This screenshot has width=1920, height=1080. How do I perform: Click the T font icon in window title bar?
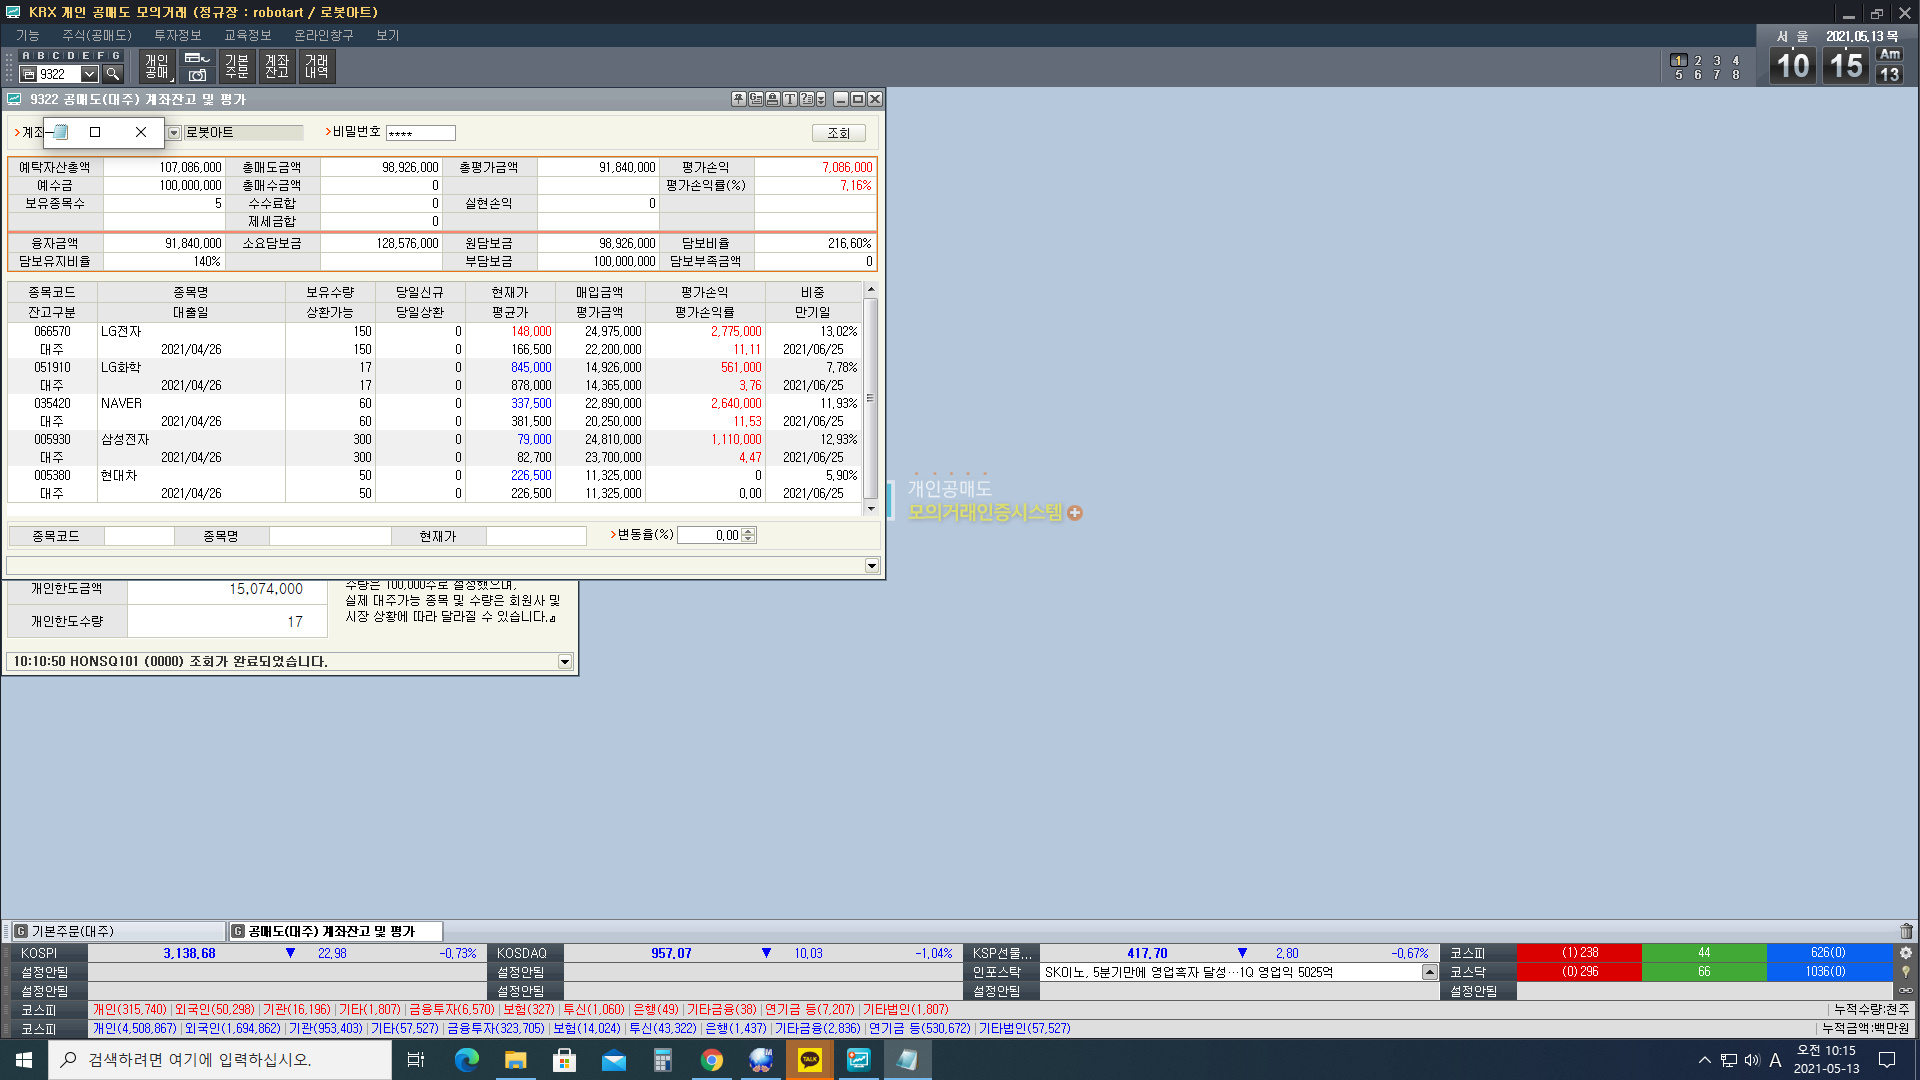tap(789, 99)
